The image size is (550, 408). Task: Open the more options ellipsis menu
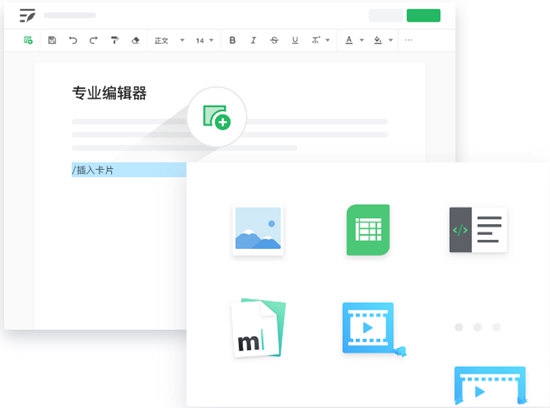click(x=408, y=40)
